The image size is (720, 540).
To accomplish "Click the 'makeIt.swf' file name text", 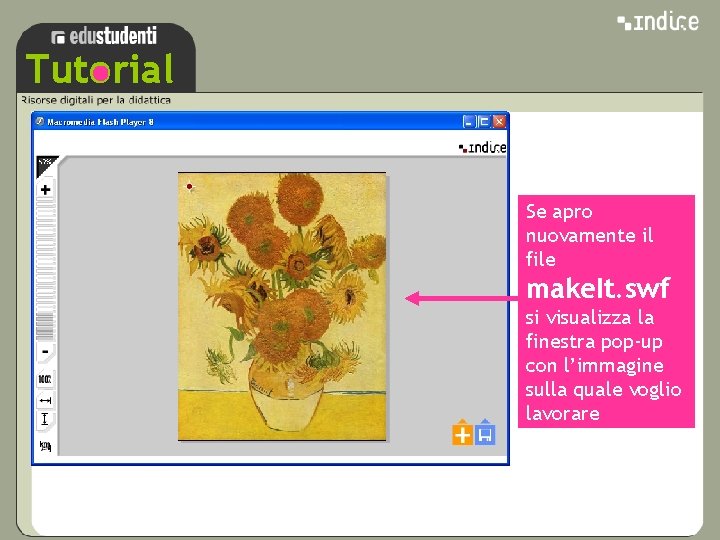I will 598,288.
